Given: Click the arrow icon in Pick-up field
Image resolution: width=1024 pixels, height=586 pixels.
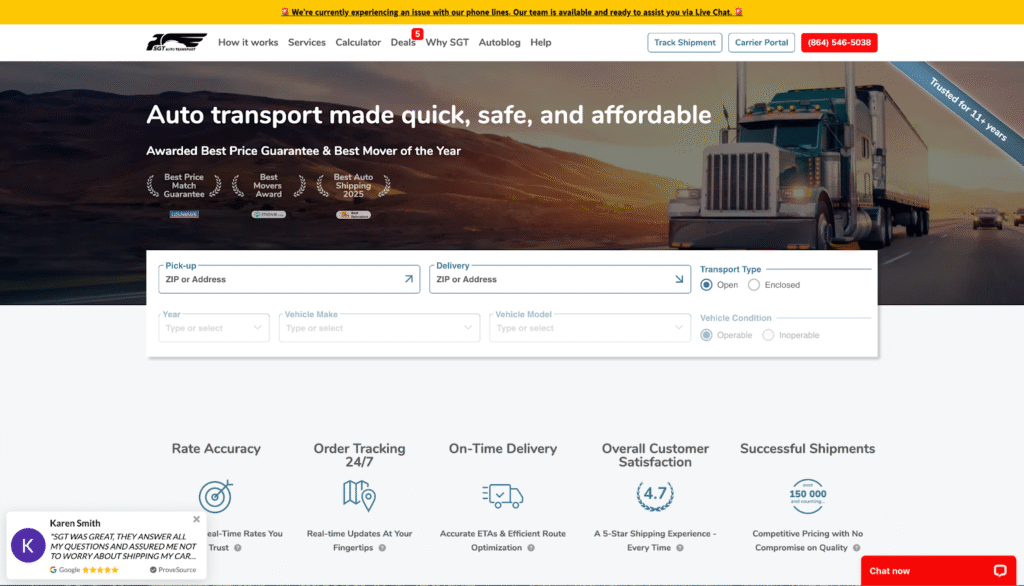Looking at the screenshot, I should point(408,280).
